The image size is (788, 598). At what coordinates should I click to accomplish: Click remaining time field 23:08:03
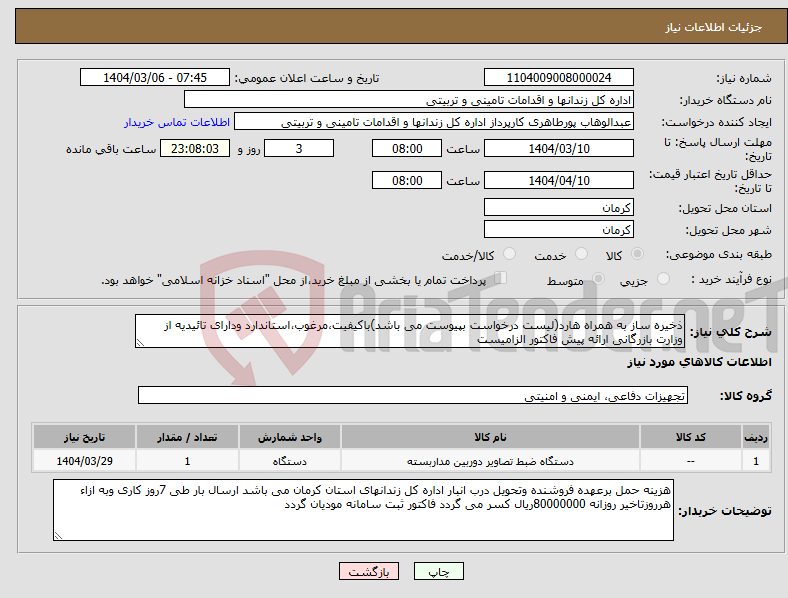[x=195, y=148]
